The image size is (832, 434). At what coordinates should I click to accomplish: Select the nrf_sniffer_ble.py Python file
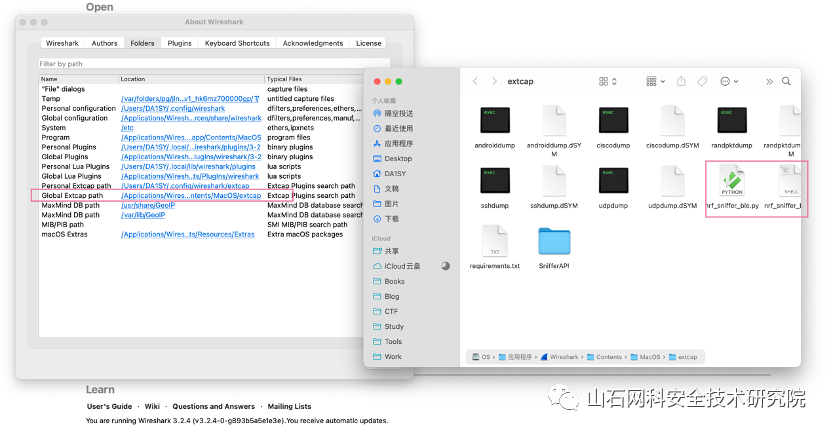[732, 181]
